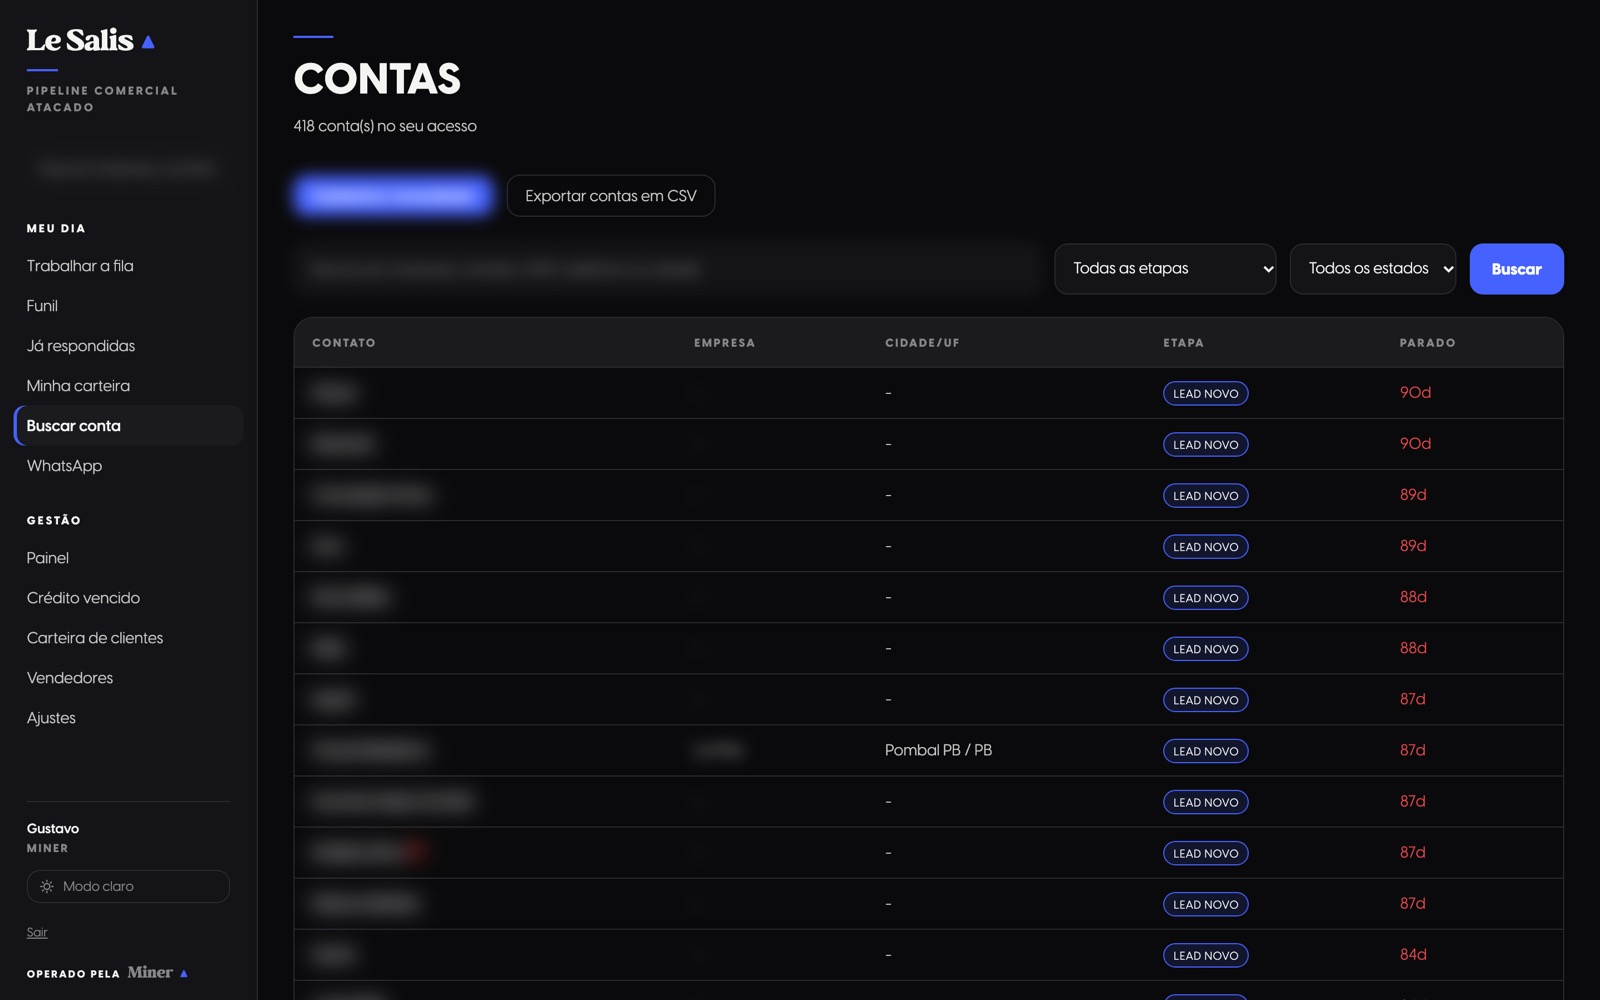This screenshot has height=1000, width=1600.
Task: Focus the account search input field
Action: [x=668, y=269]
